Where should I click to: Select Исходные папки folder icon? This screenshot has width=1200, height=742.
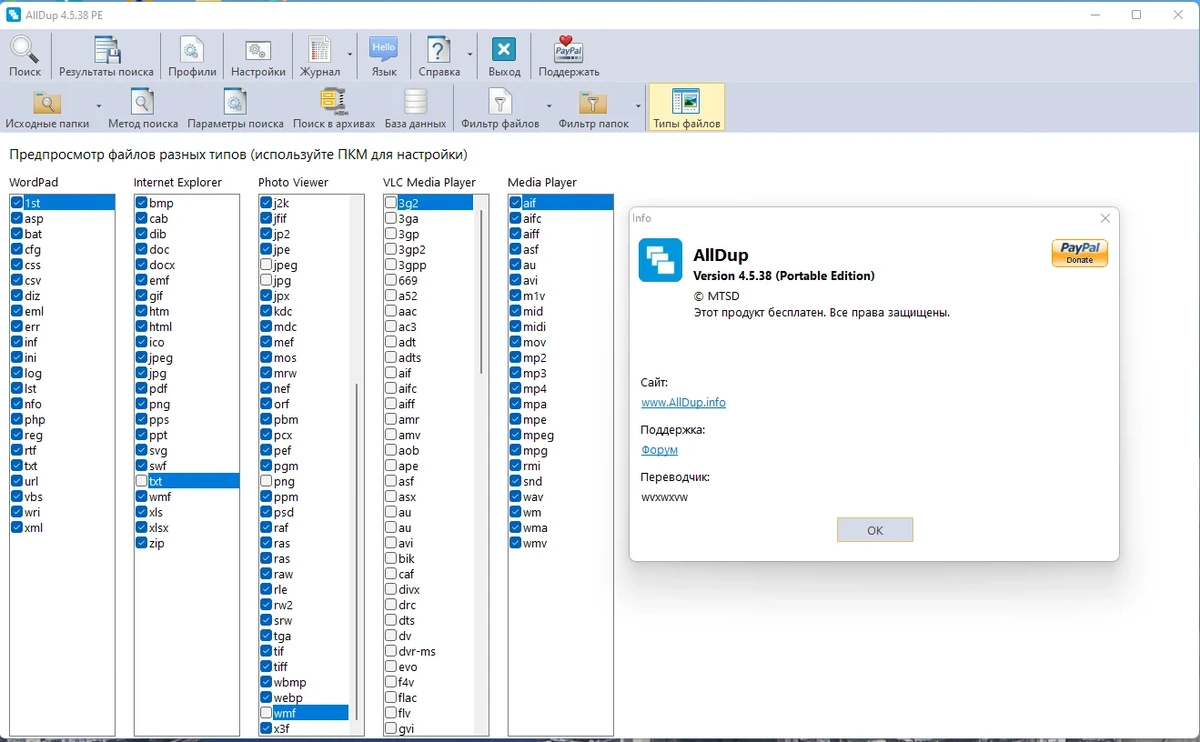coord(47,108)
